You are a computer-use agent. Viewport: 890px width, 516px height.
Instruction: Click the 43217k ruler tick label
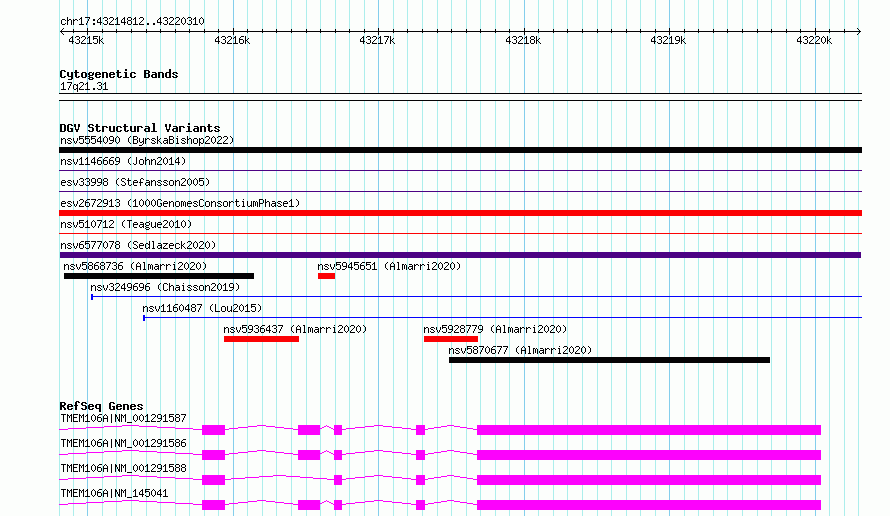377,40
